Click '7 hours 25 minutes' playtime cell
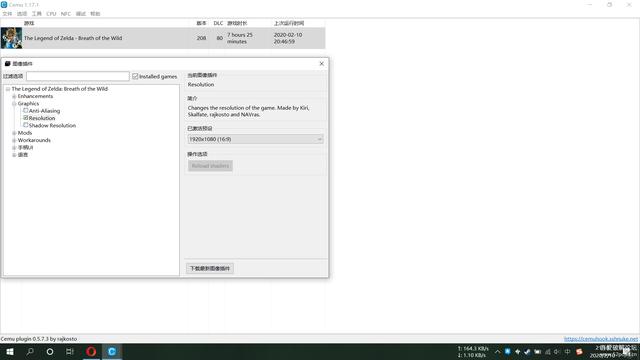This screenshot has height=360, width=640. click(240, 38)
